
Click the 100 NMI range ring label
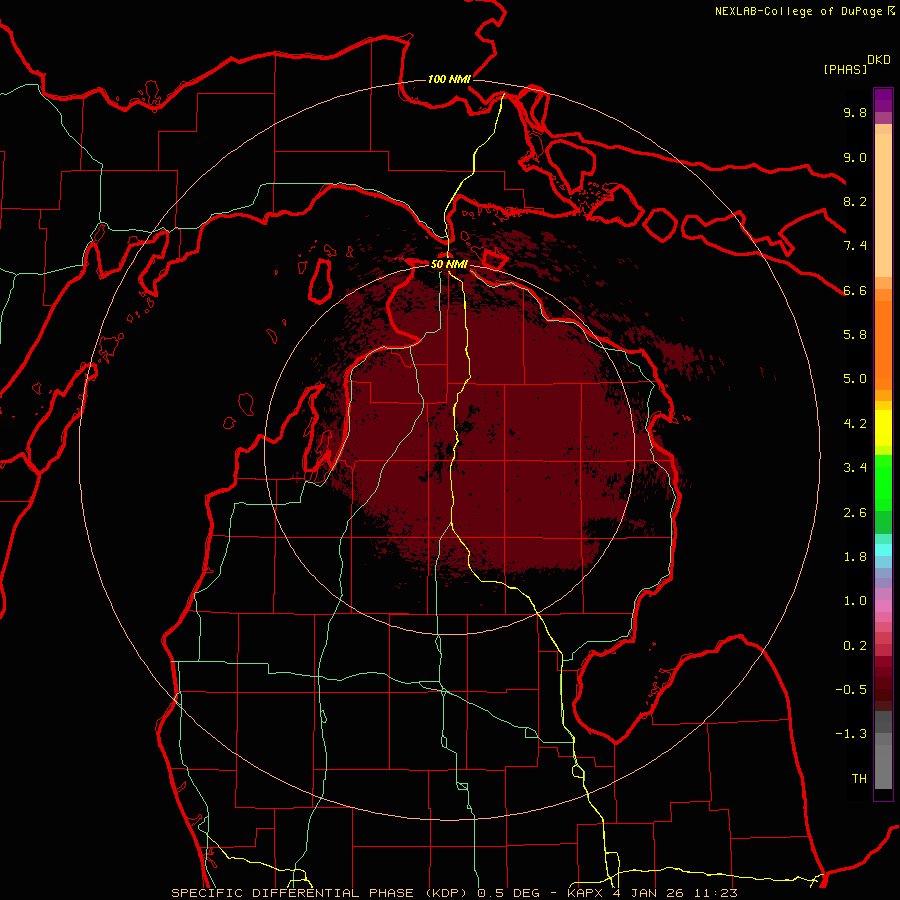coord(449,79)
